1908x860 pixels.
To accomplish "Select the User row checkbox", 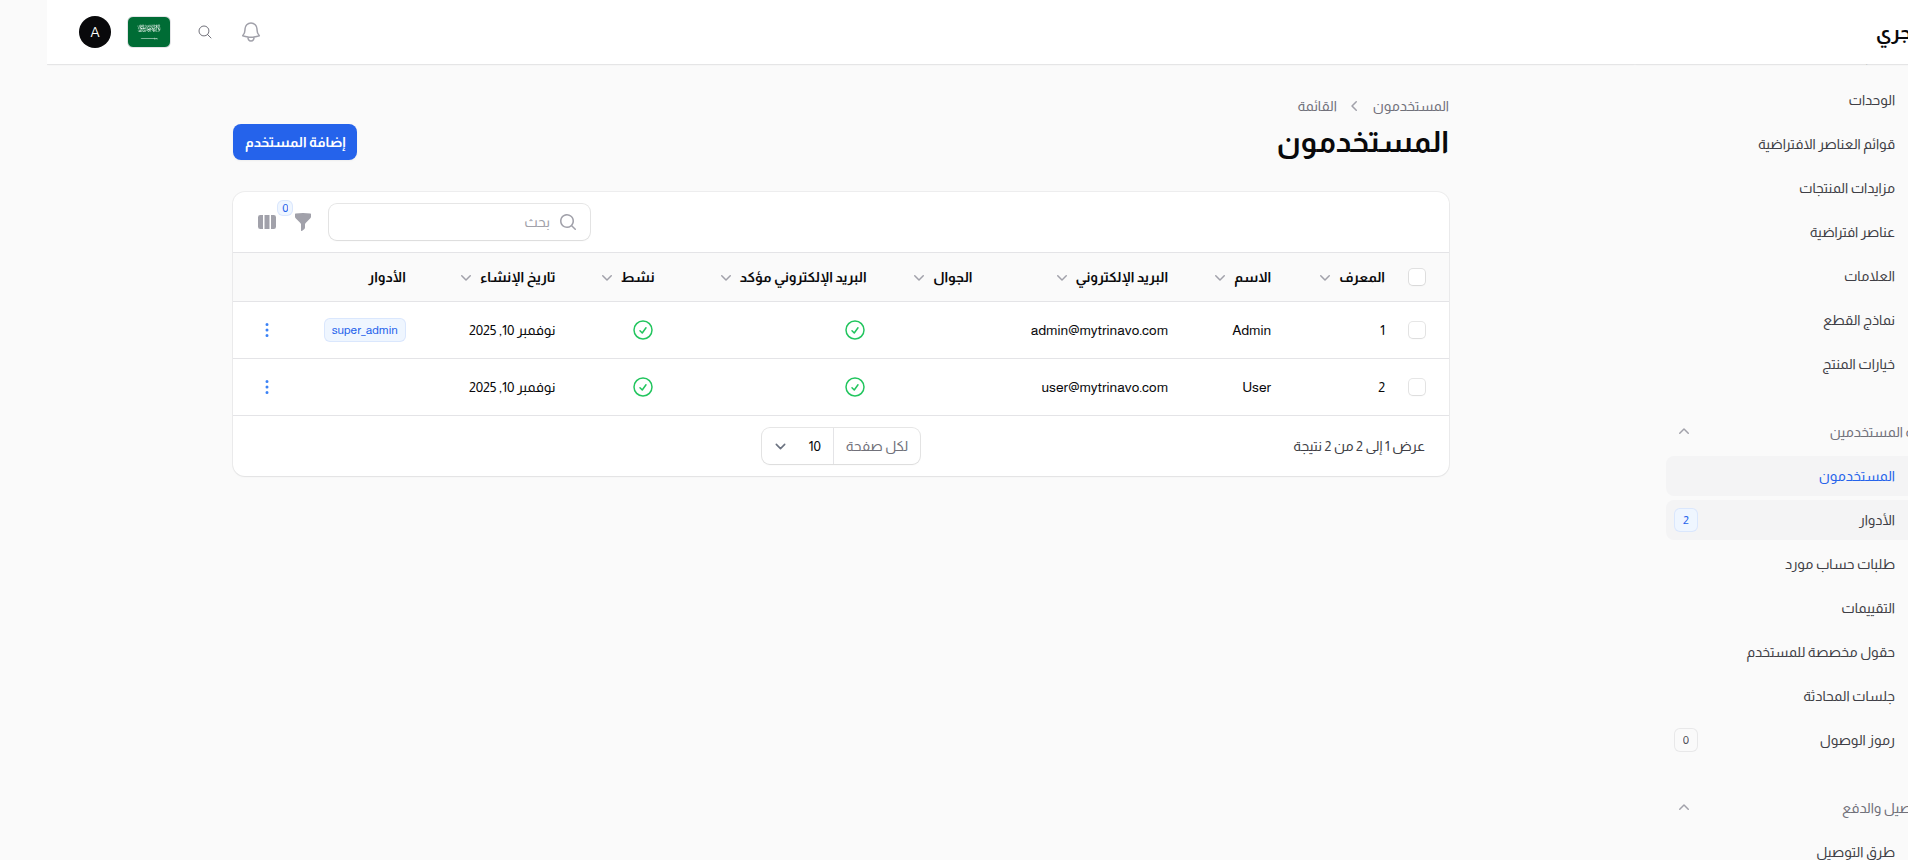I will click(1417, 387).
